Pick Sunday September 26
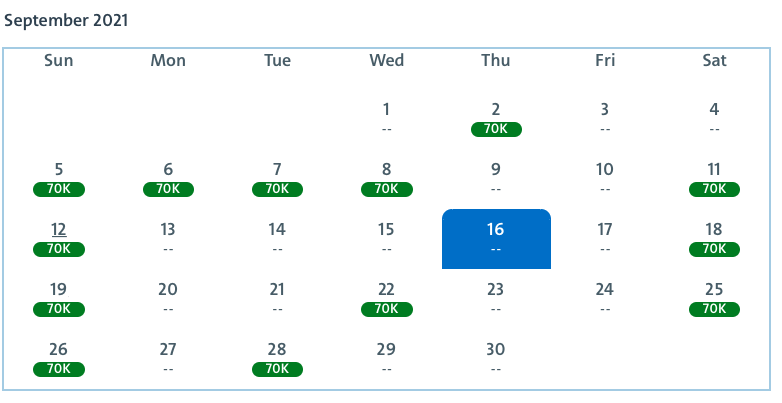Screen dimensions: 782x403 point(59,358)
